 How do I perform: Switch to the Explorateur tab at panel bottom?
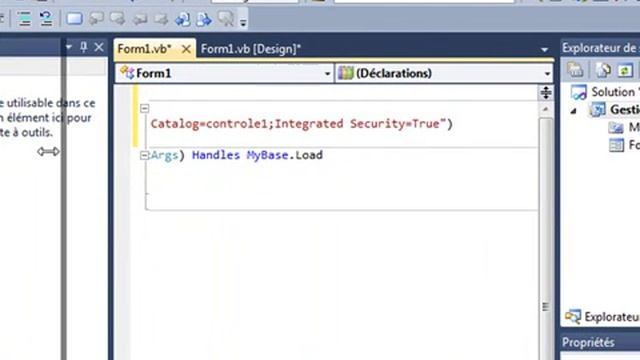coord(602,317)
